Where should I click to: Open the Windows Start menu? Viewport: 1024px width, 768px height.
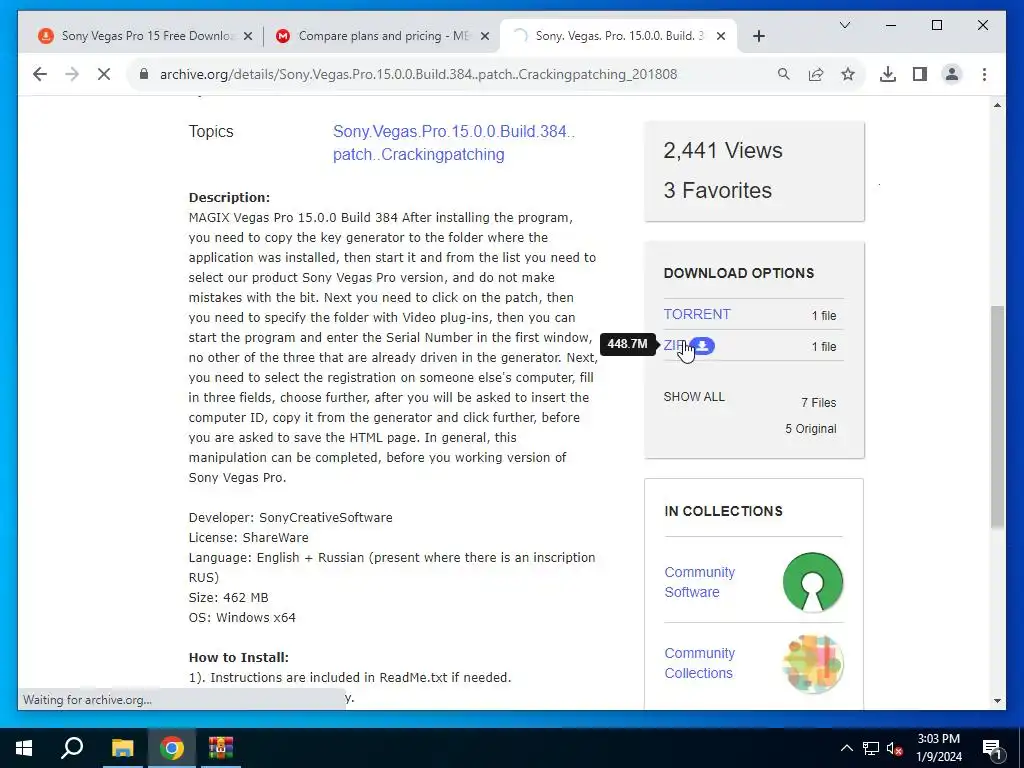coord(24,748)
